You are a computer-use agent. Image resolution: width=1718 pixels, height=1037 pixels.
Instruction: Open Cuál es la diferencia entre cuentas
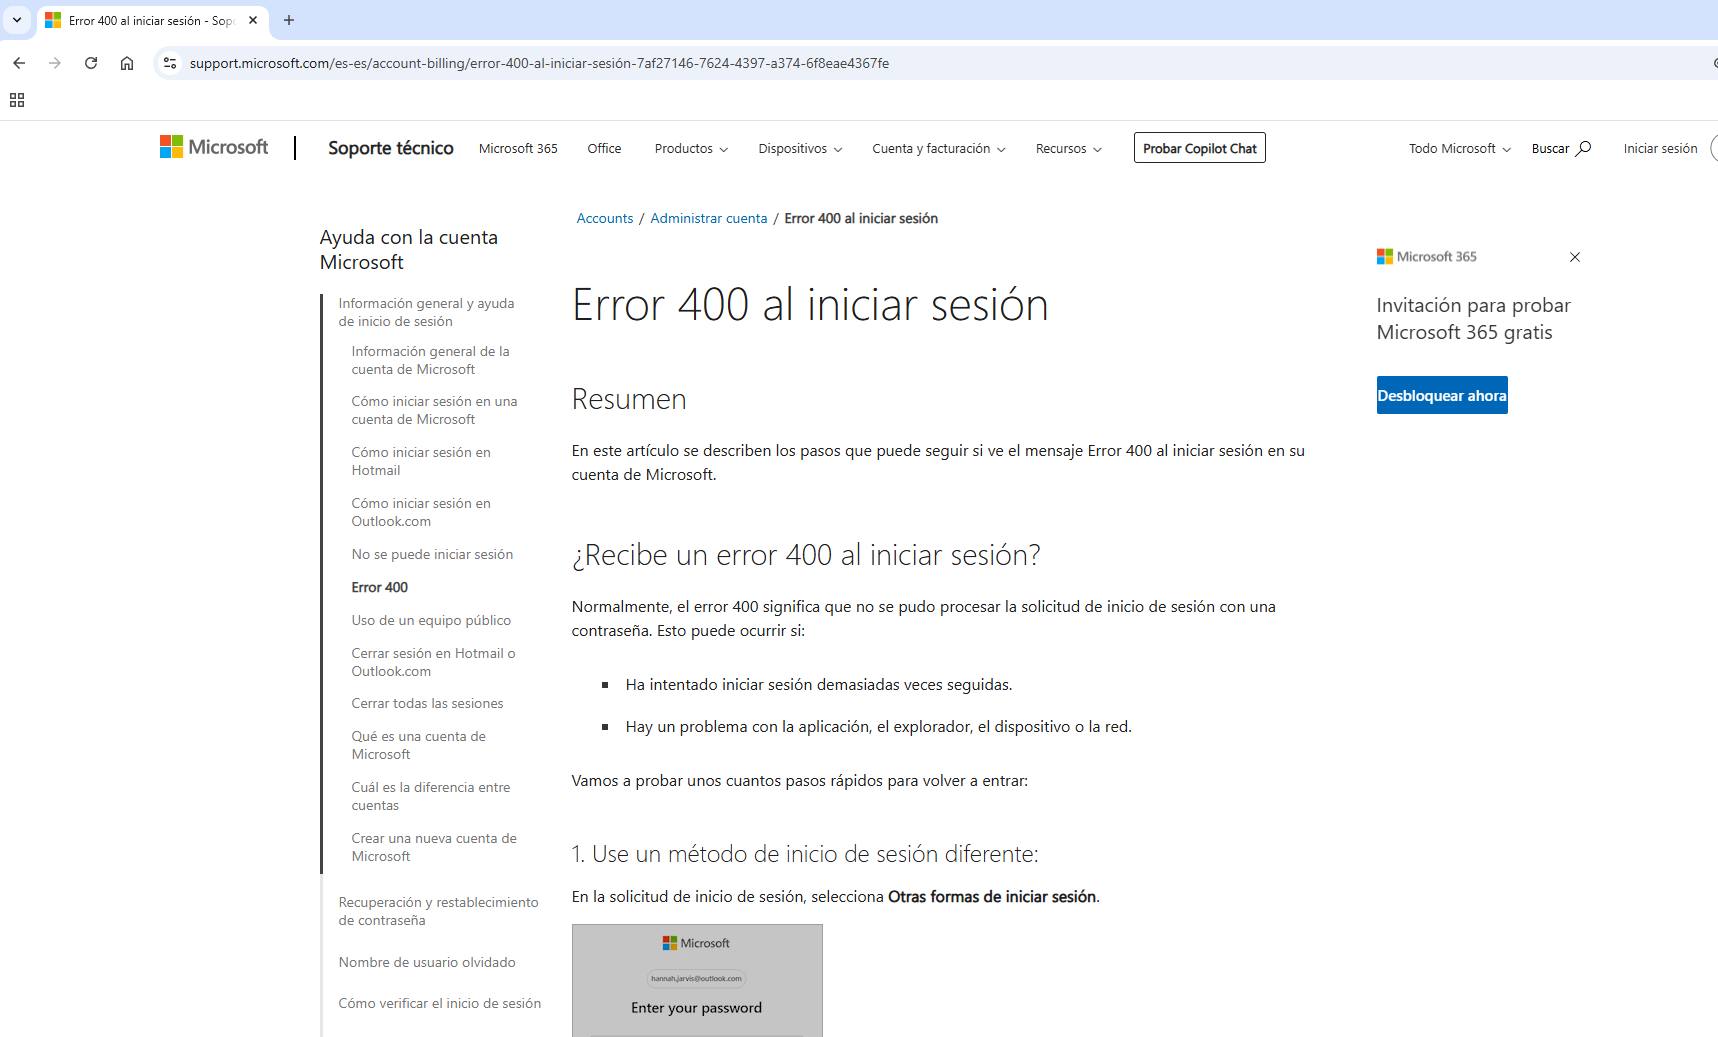[431, 796]
